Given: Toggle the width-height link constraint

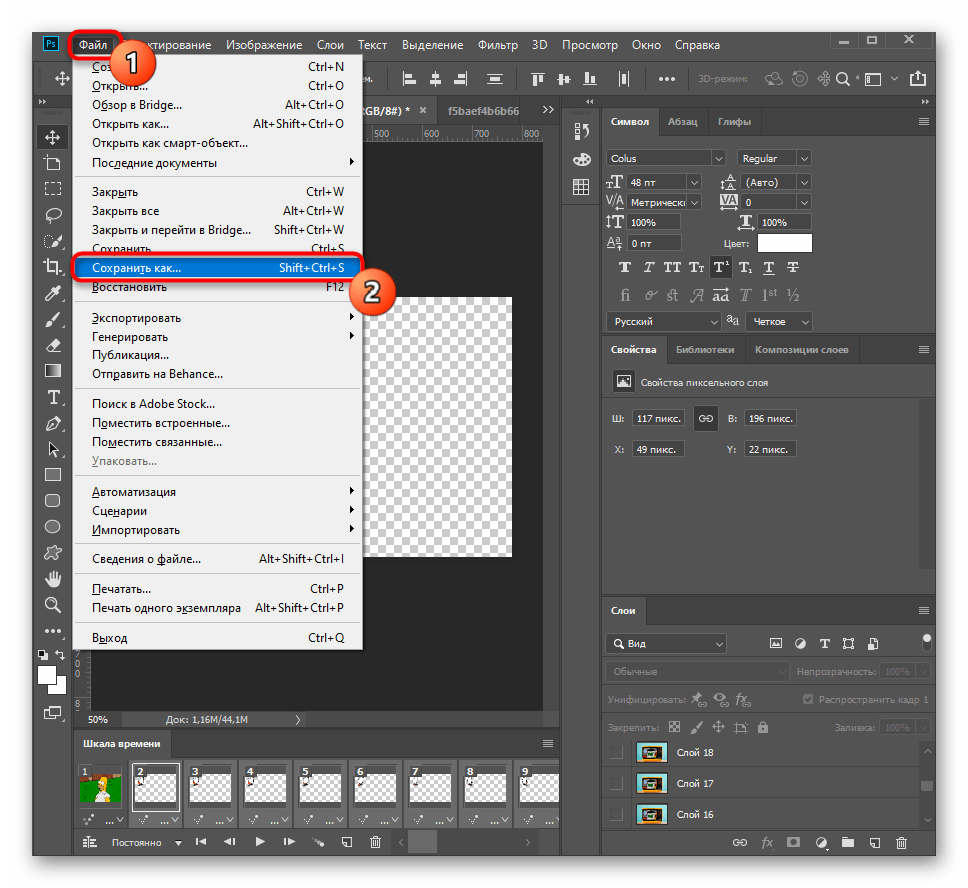Looking at the screenshot, I should pyautogui.click(x=706, y=418).
